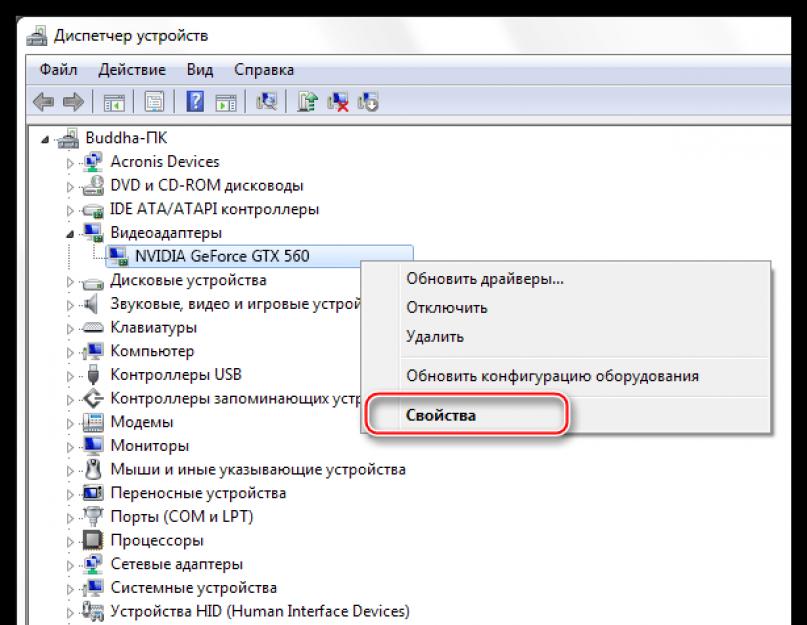Expand the Клавиатуры node
Screen dimensions: 807x625
(x=70, y=328)
